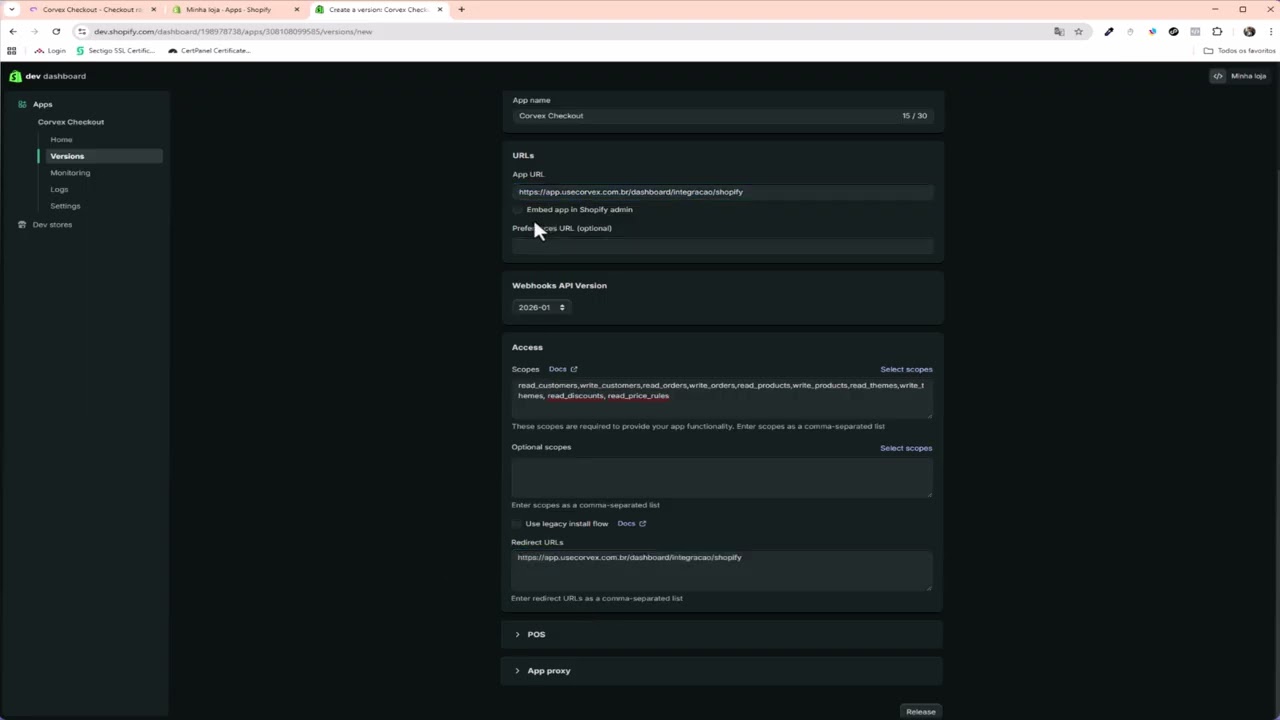
Task: Open Apps in the sidebar
Action: click(42, 104)
